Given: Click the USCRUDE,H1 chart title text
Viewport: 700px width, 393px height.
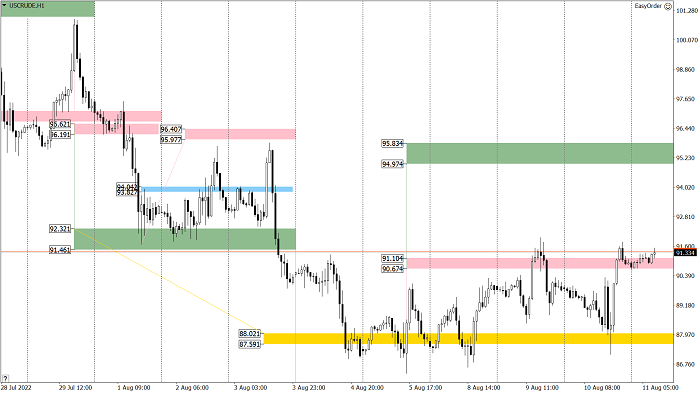Looking at the screenshot, I should (26, 6).
